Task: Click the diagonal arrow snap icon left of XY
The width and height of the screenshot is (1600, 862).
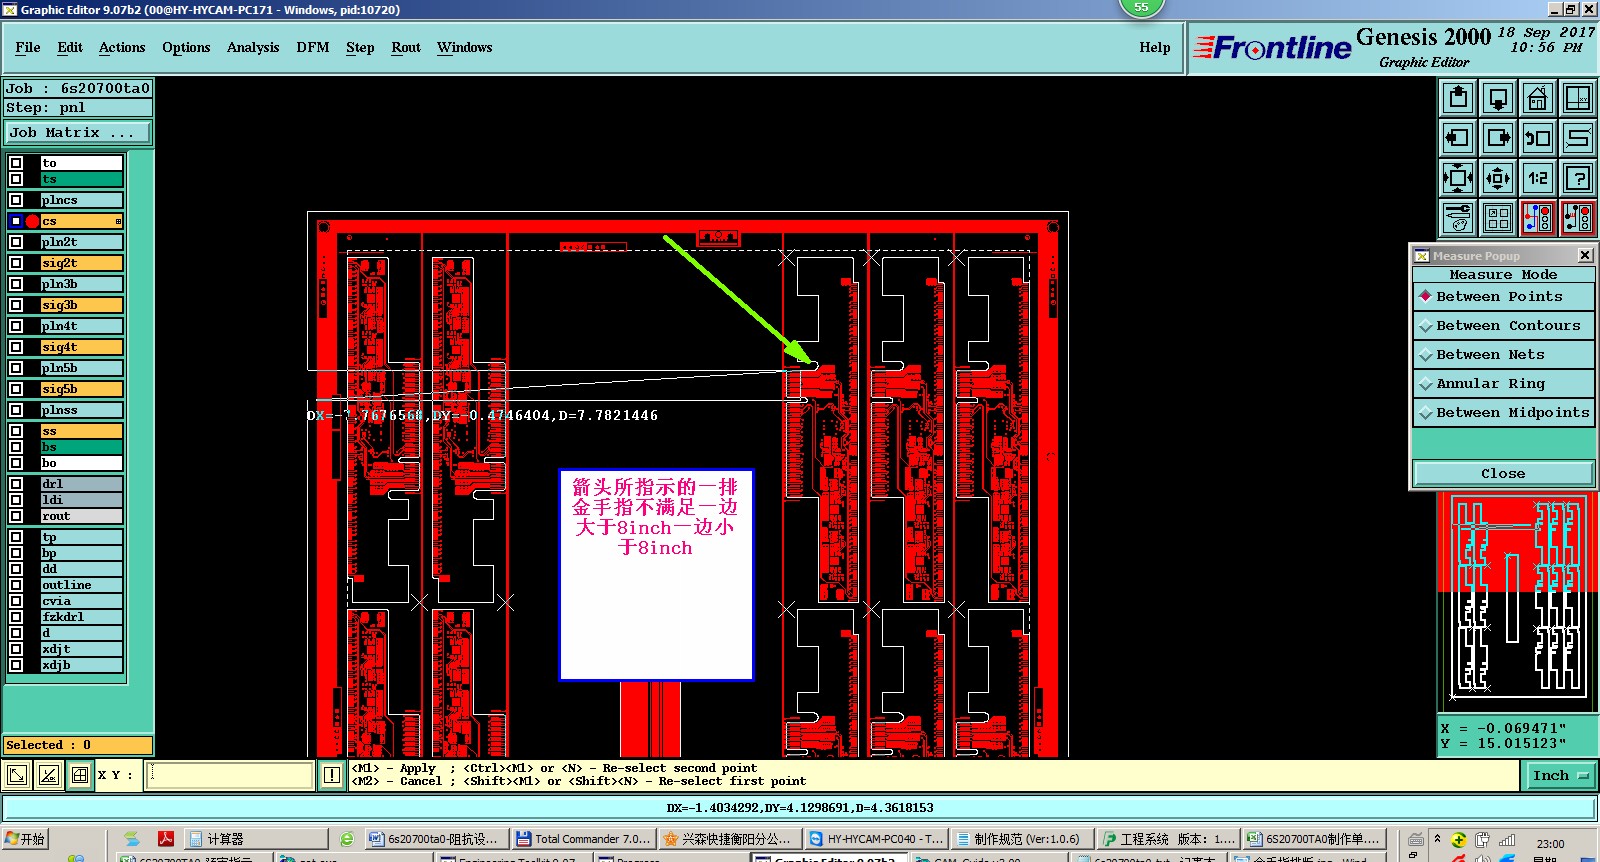Action: click(x=17, y=775)
